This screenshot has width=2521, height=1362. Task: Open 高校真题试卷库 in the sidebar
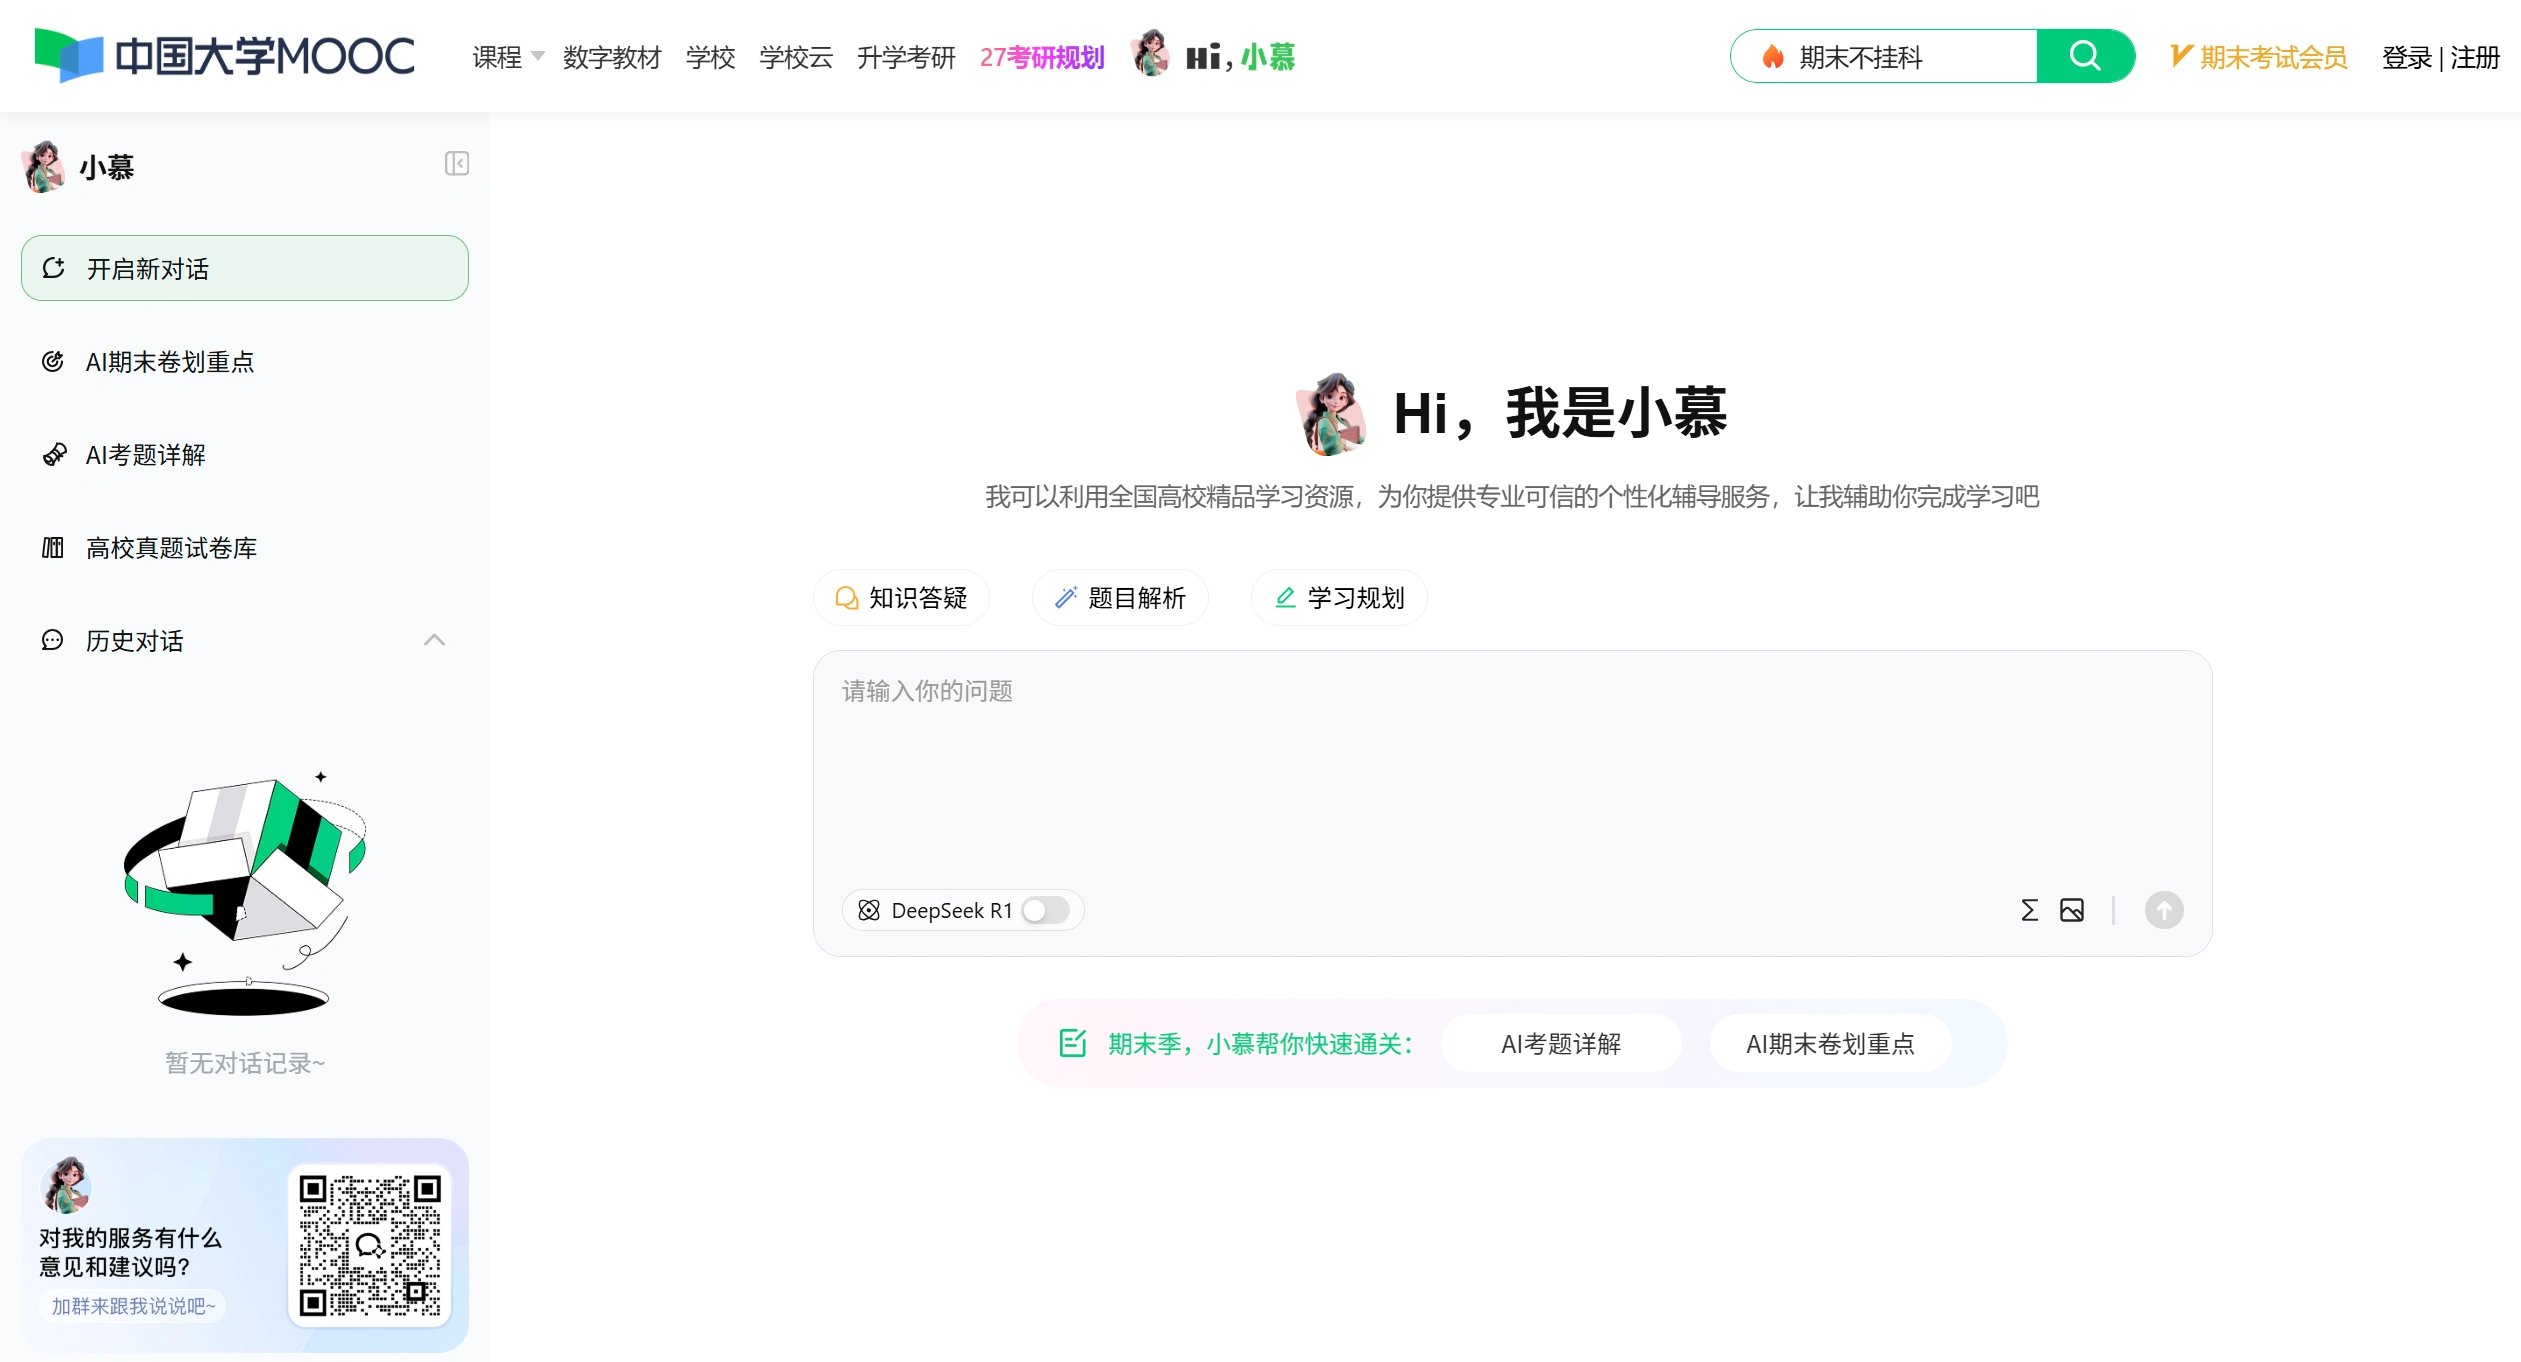coord(245,547)
